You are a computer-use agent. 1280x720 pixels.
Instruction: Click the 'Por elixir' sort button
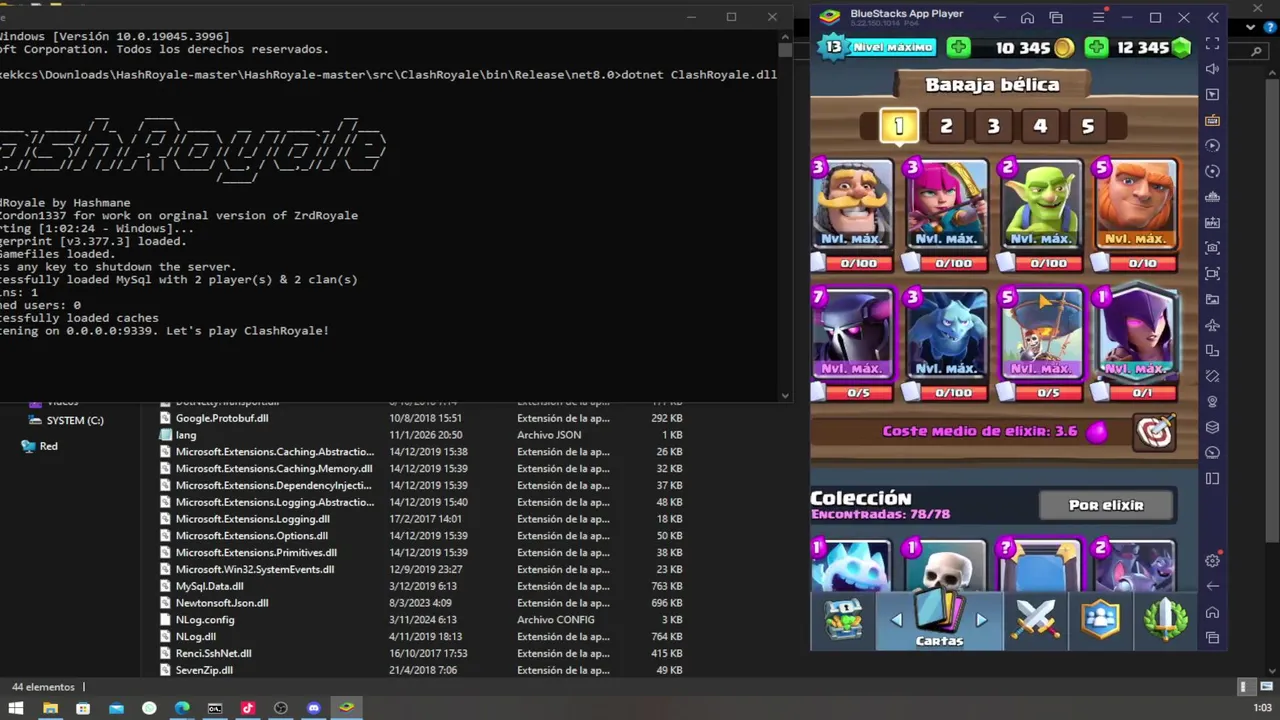point(1106,505)
